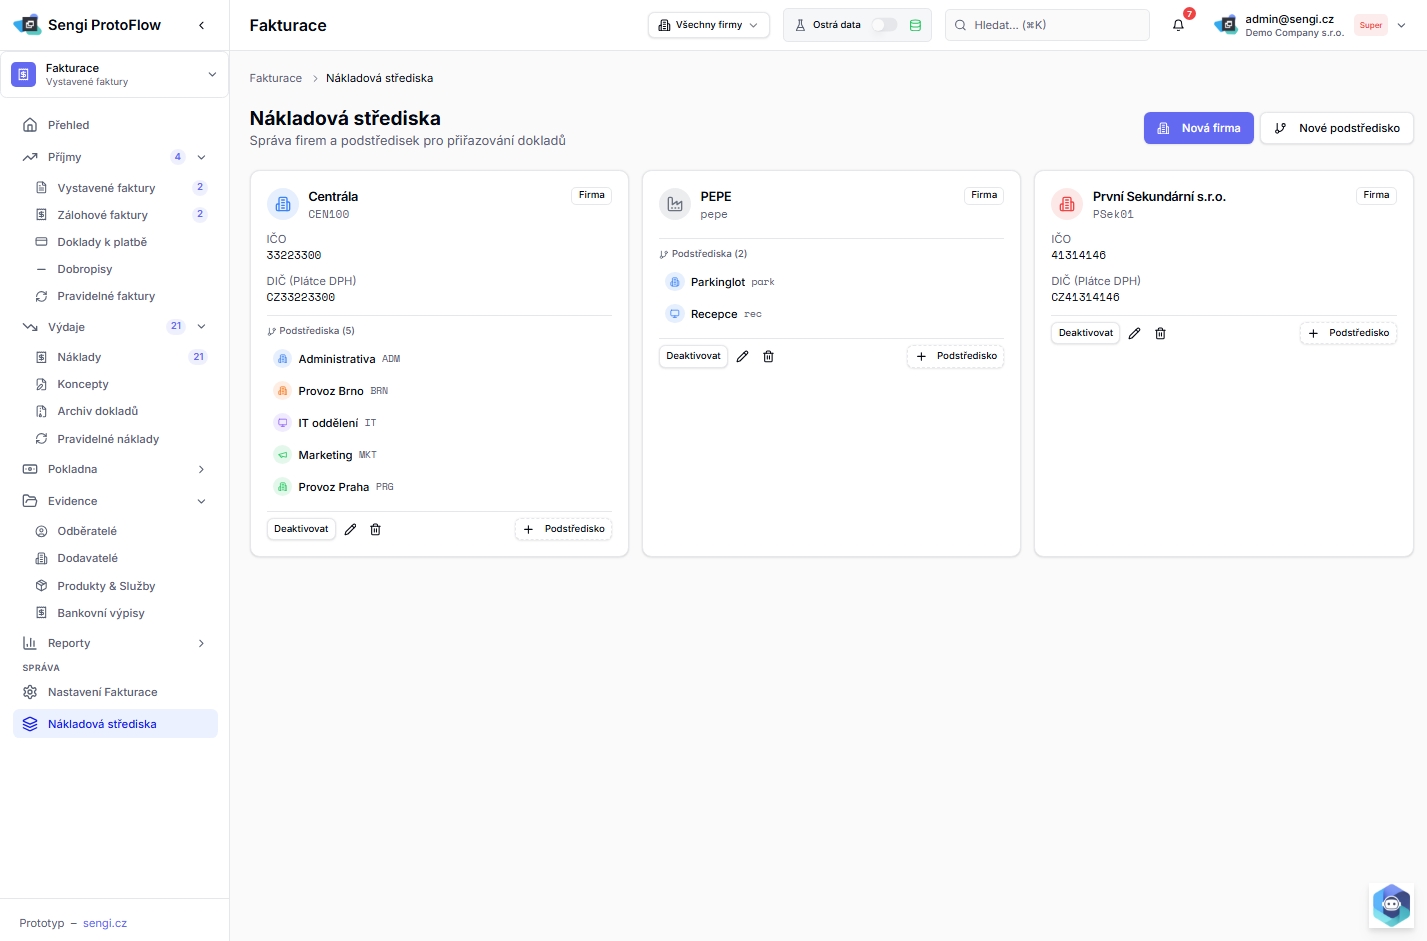Go to Nastavení Fakturace menu item
The height and width of the screenshot is (941, 1427).
[x=102, y=692]
